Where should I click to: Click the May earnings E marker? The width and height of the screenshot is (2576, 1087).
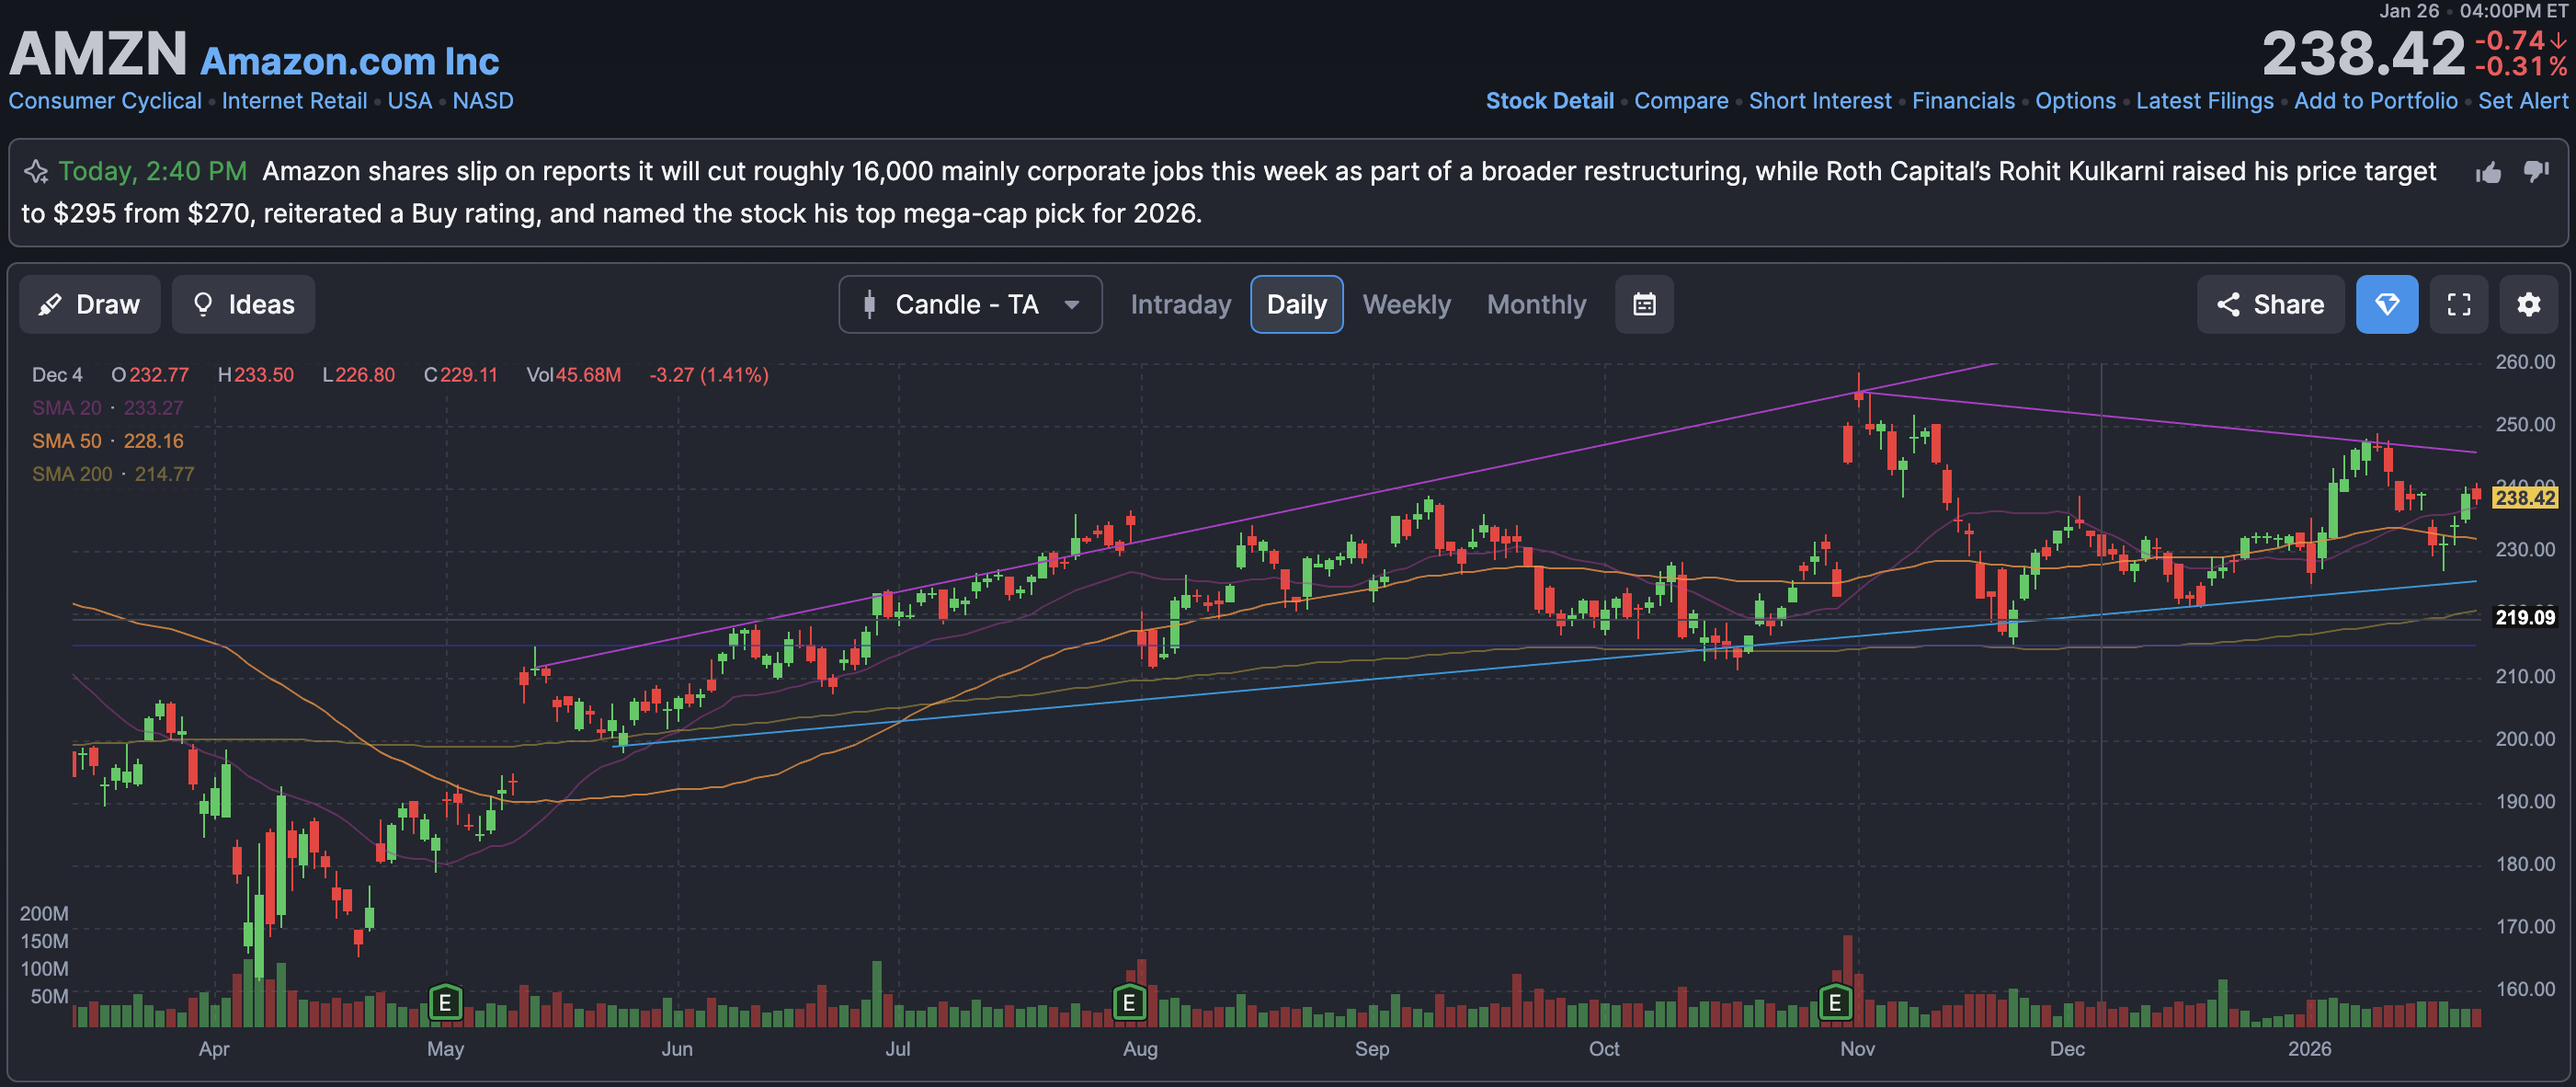pos(445,1002)
